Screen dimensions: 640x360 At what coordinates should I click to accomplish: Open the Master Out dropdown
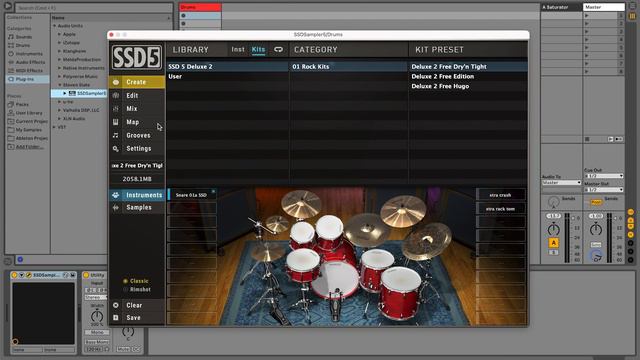point(604,190)
